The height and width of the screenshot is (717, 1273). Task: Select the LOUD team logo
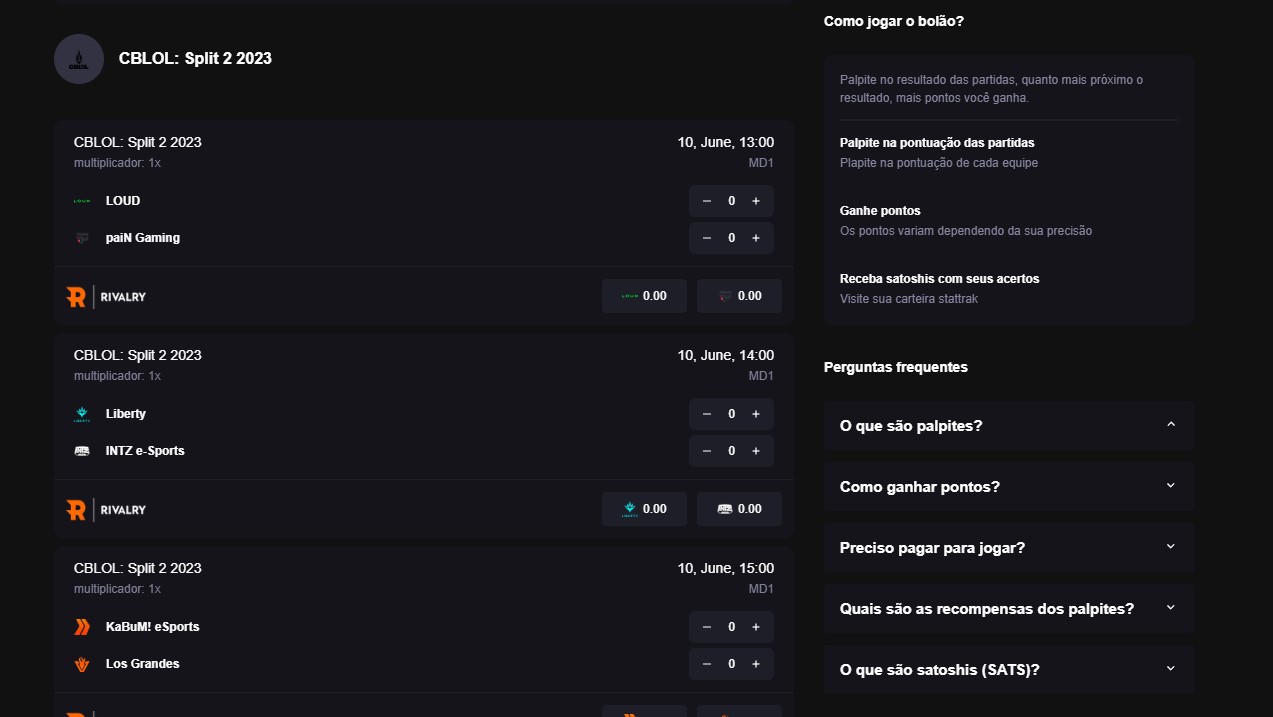[x=81, y=200]
